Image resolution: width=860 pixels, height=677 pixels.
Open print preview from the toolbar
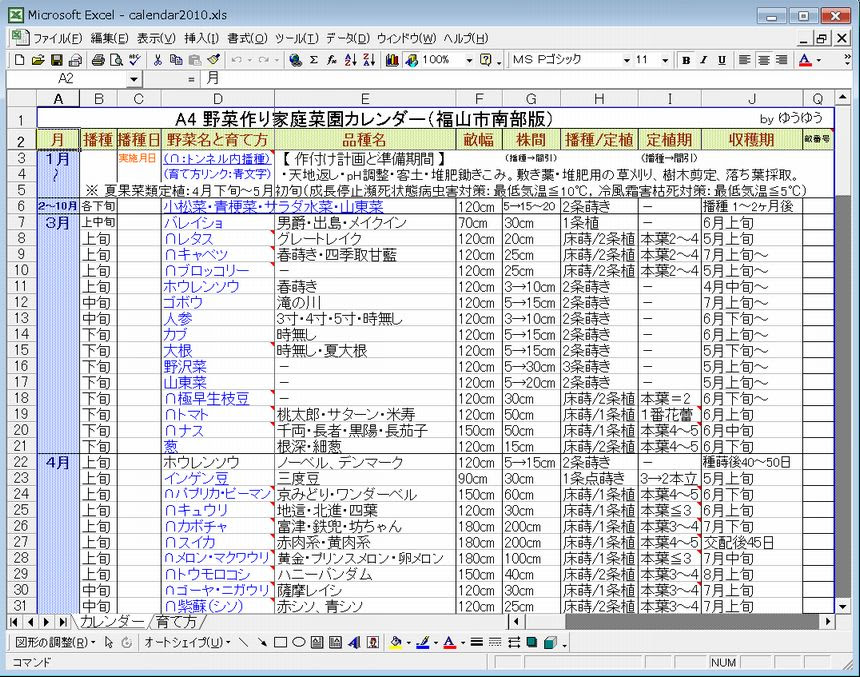point(116,60)
